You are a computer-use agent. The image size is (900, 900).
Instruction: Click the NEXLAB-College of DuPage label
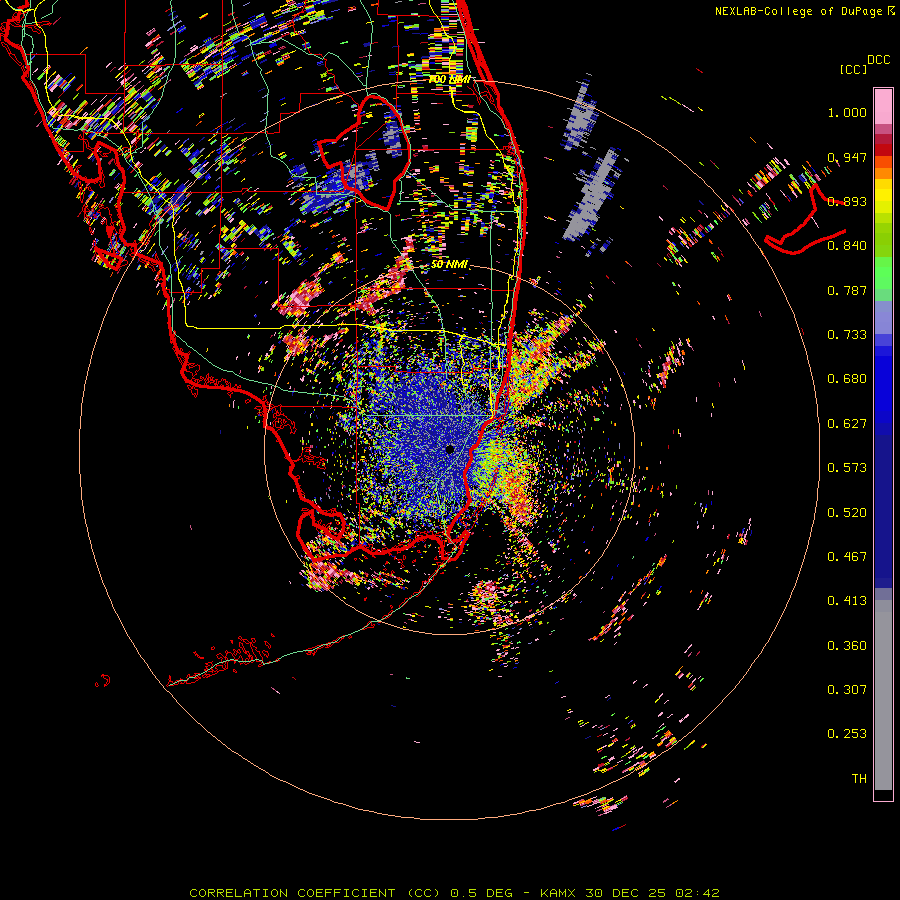pyautogui.click(x=805, y=11)
